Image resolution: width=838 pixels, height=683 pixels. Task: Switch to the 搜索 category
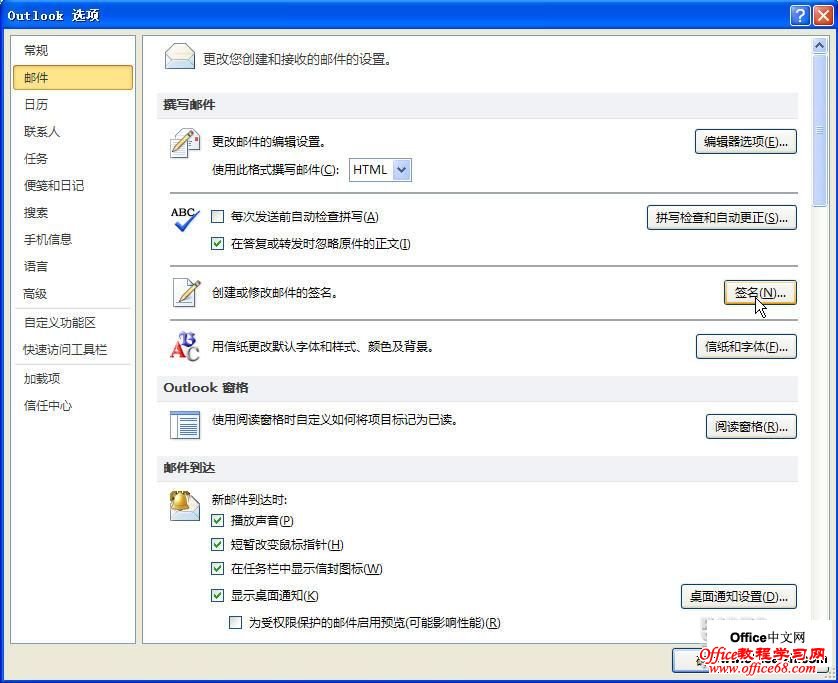(x=73, y=213)
